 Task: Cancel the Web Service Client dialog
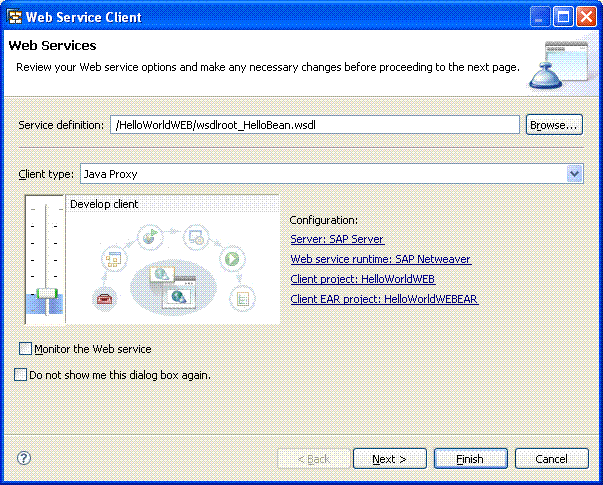(551, 459)
